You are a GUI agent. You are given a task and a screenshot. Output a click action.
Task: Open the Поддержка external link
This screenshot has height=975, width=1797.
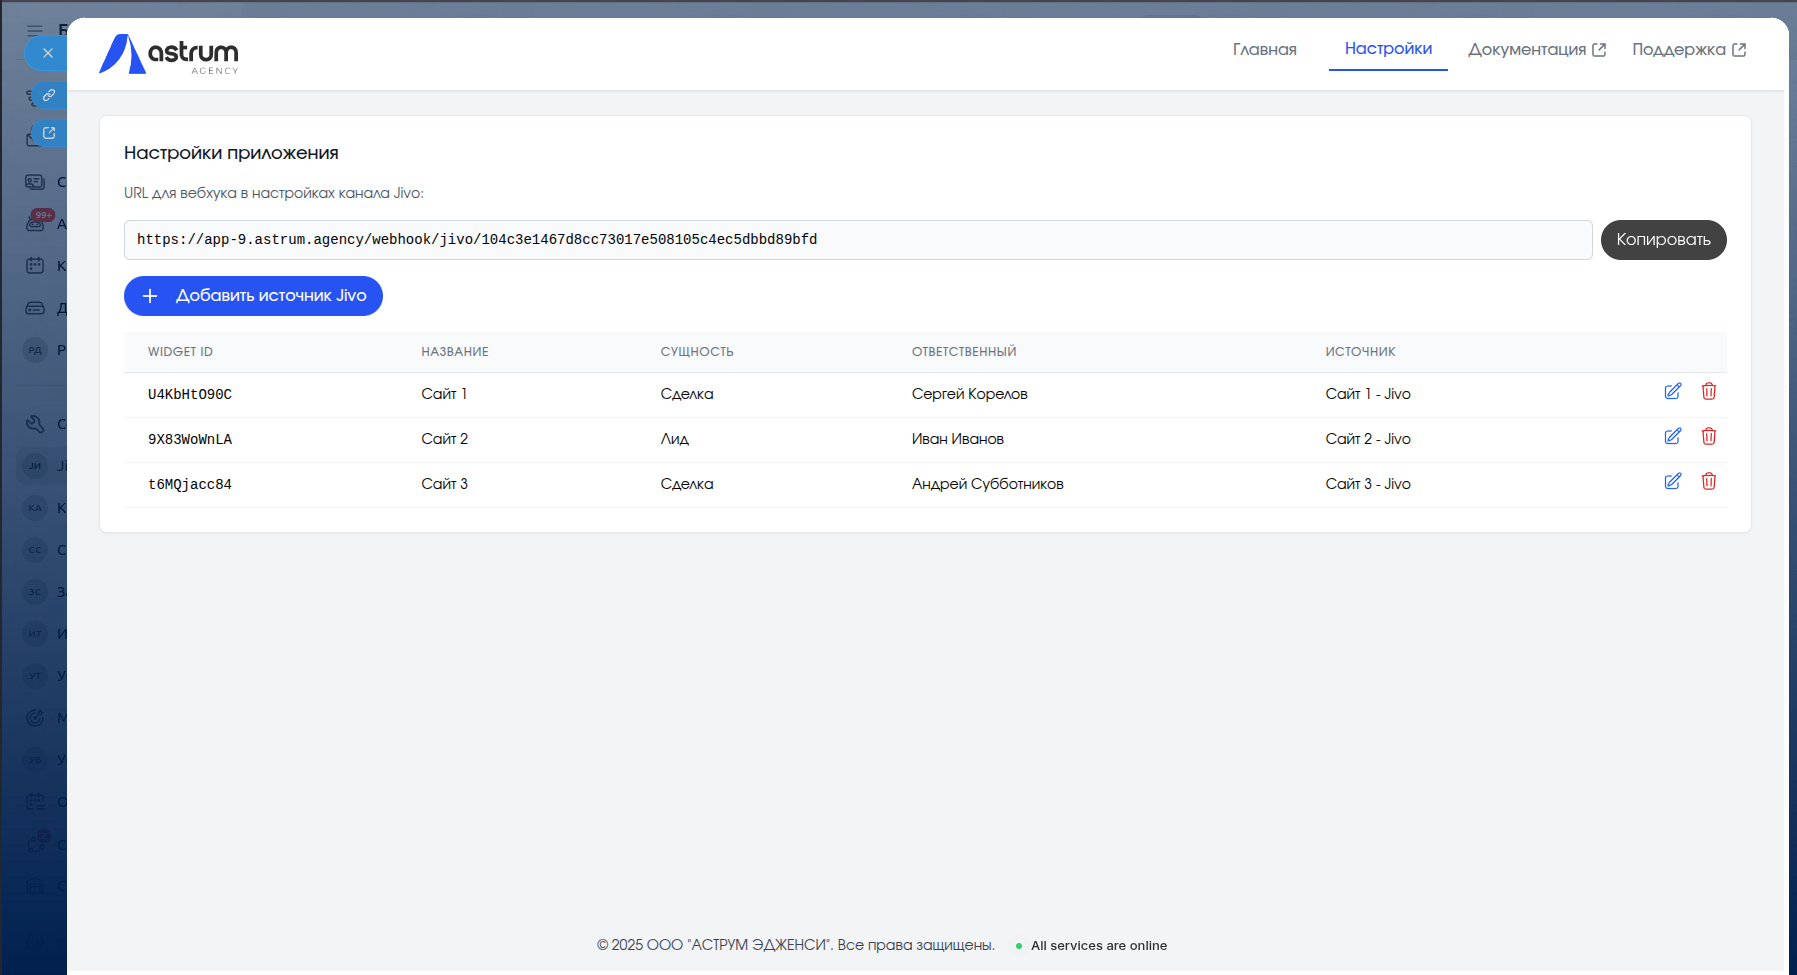(1688, 50)
